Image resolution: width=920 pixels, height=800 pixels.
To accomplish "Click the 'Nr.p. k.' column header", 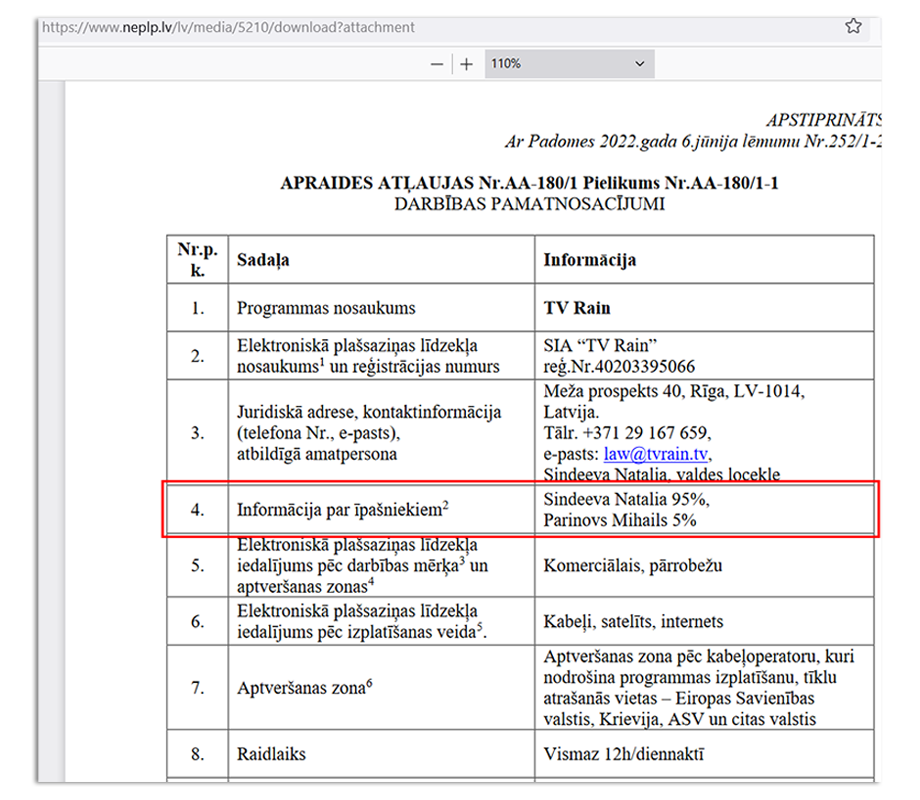I will [198, 259].
